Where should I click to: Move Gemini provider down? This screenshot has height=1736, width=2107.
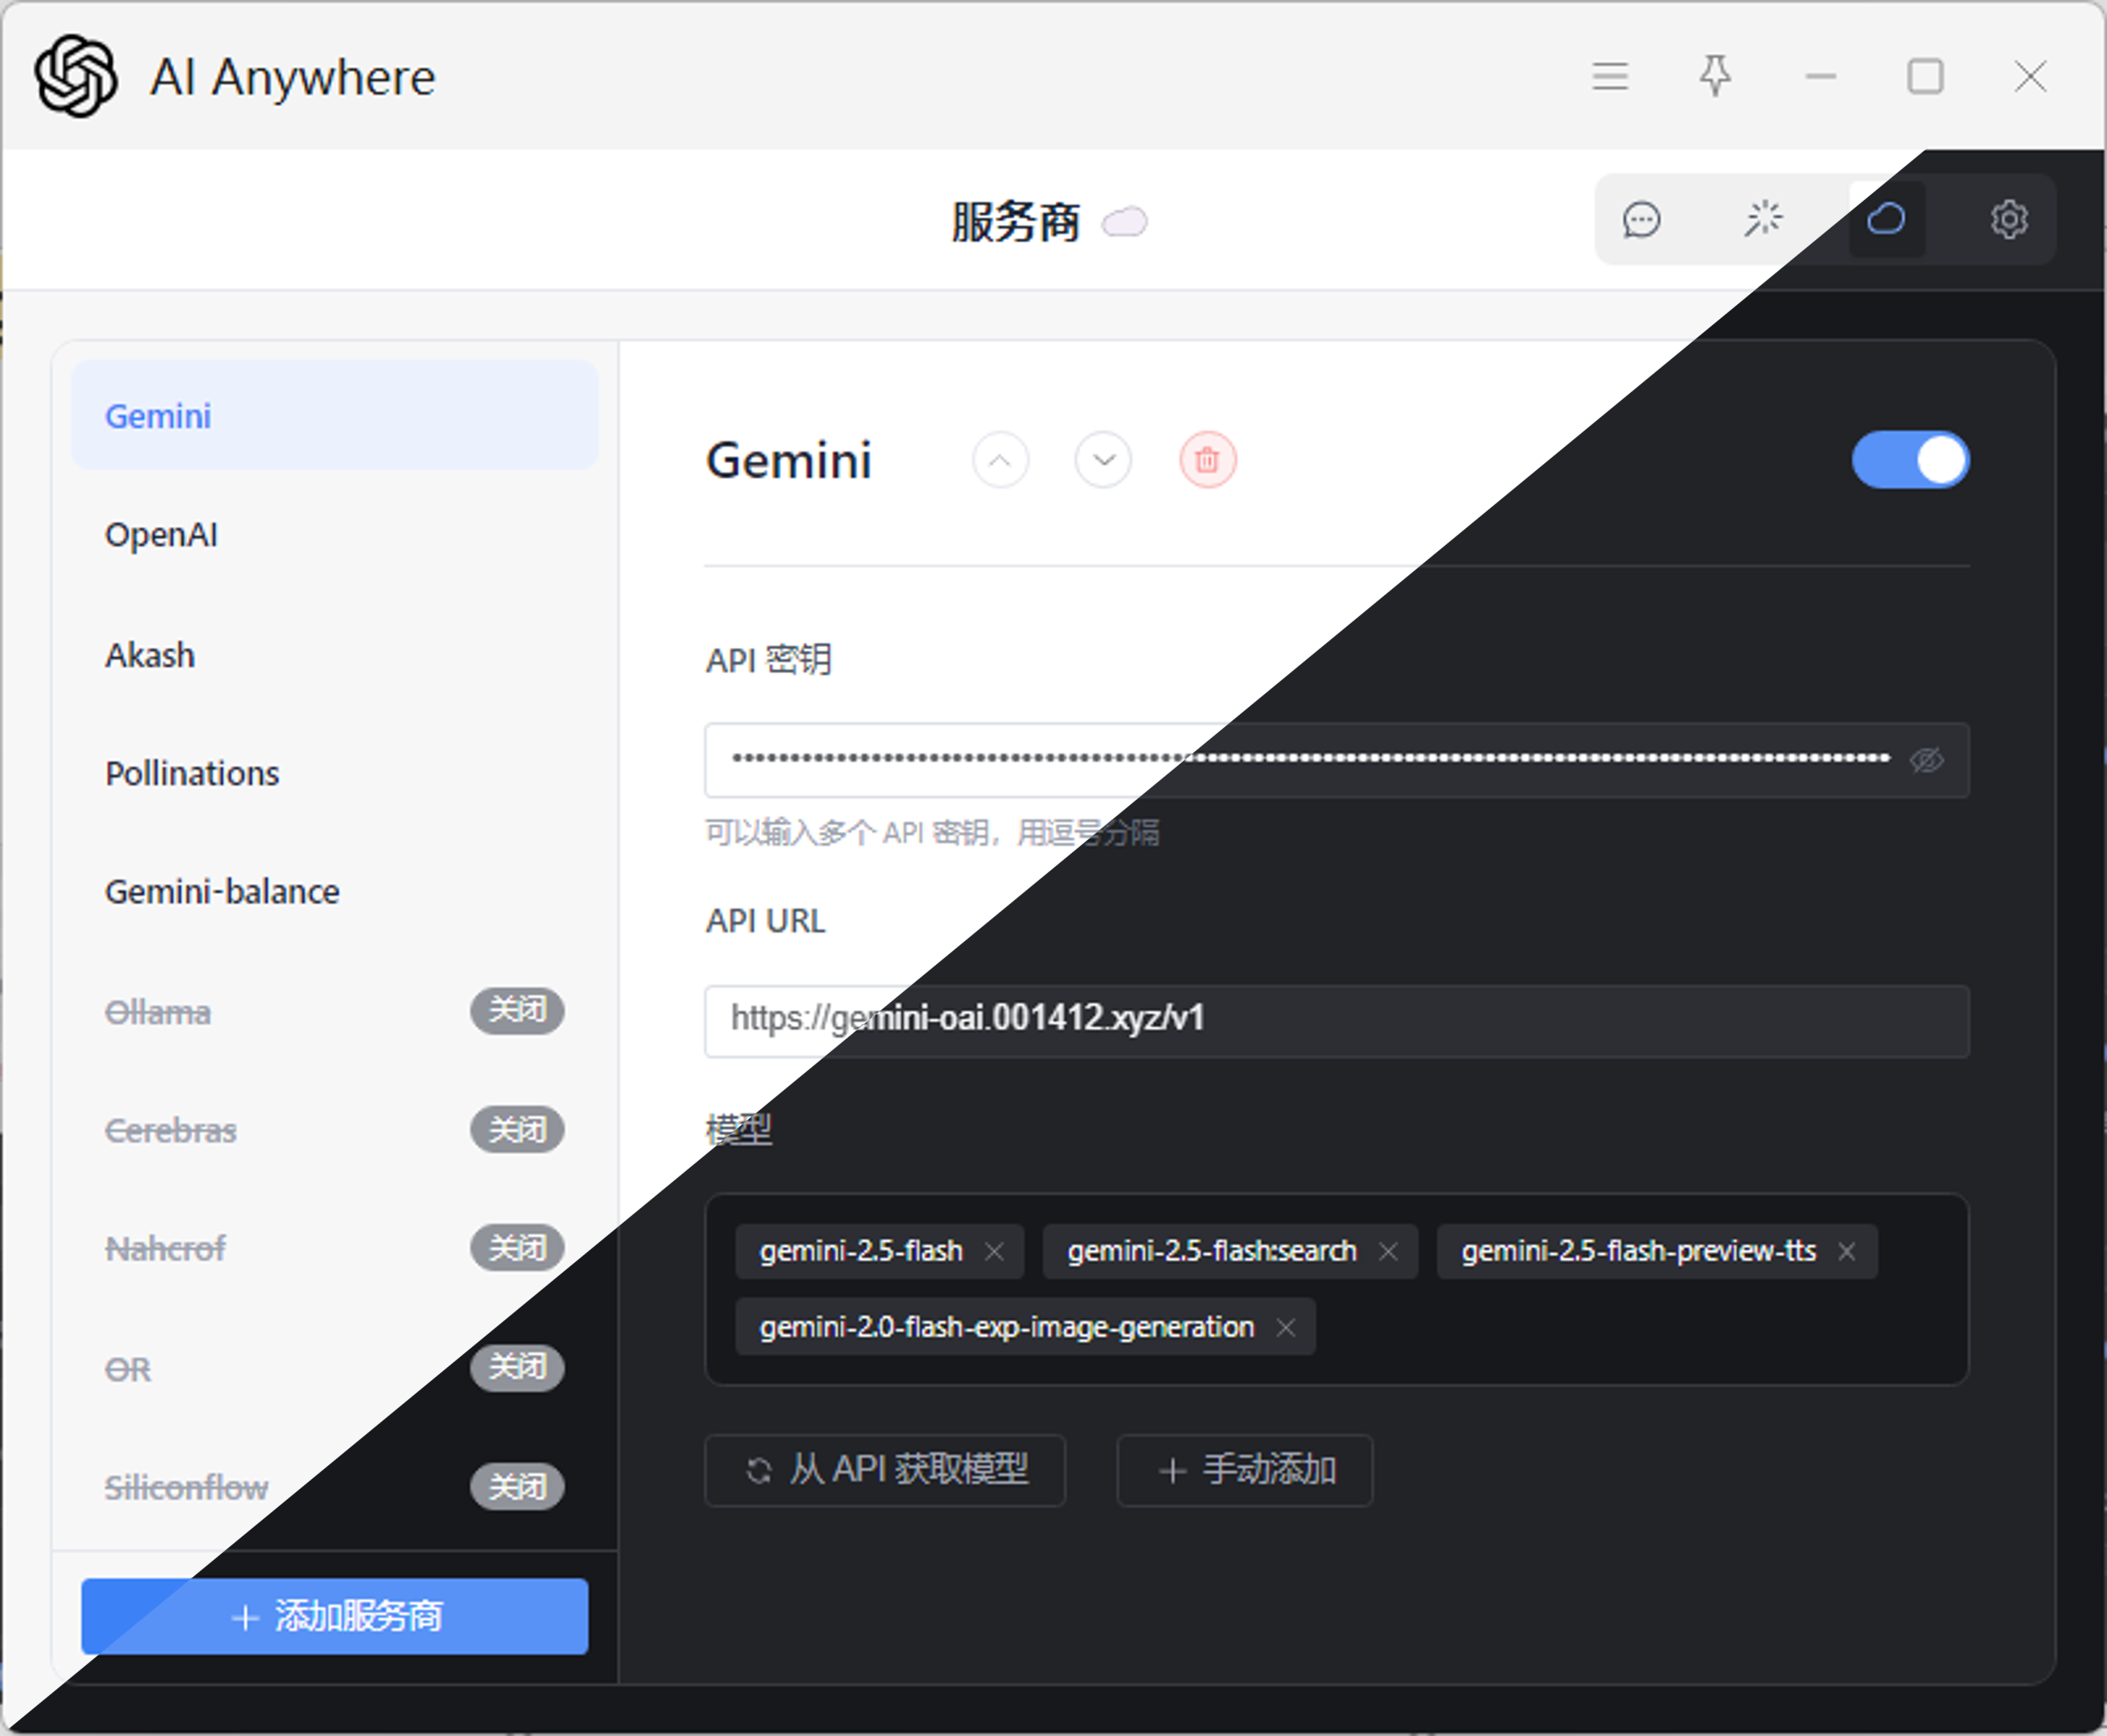click(x=1104, y=460)
